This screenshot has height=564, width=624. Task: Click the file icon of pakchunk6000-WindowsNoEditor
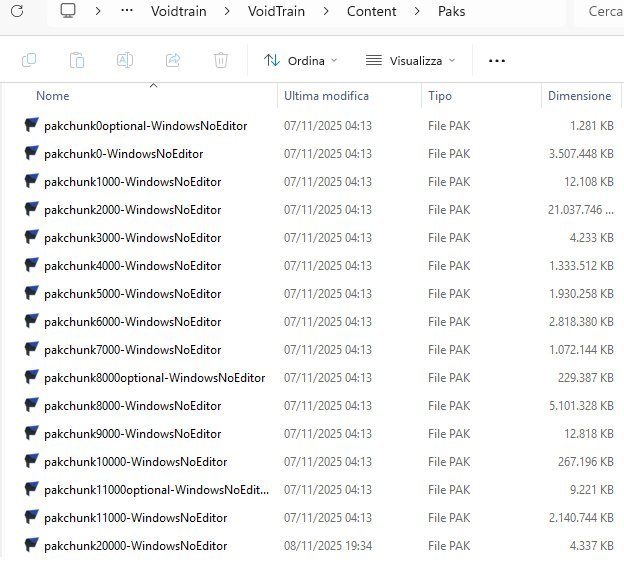click(31, 321)
